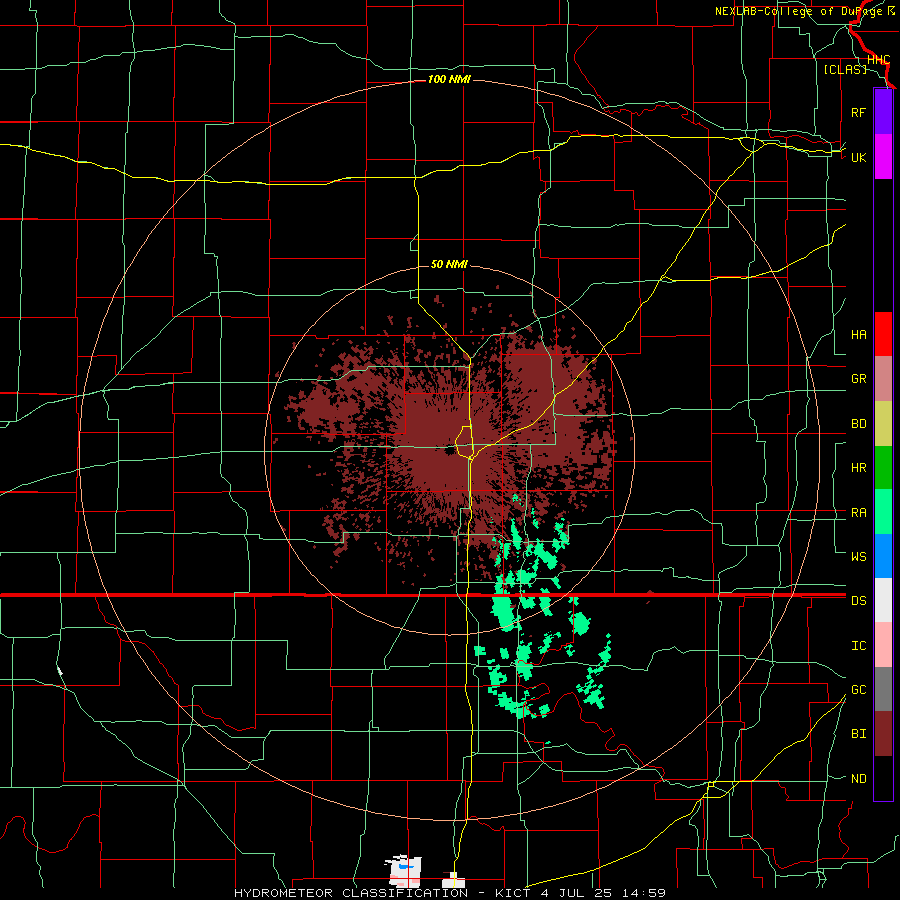900x900 pixels.
Task: Click the "ND" legend label
Action: click(858, 779)
